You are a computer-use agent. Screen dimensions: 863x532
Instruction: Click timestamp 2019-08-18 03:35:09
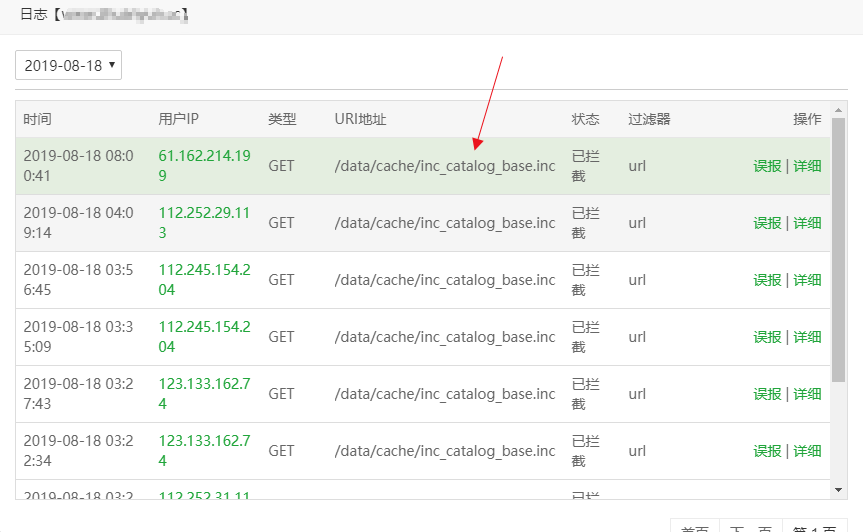tap(78, 337)
